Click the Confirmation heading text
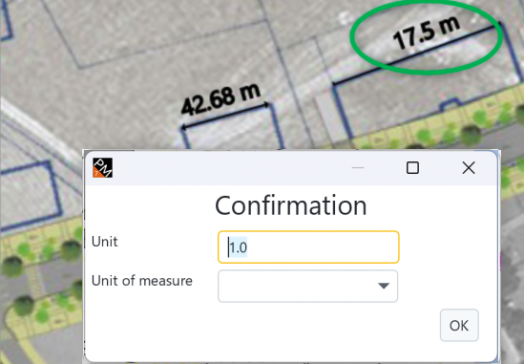Screen dimensions: 524x364 (x=291, y=206)
